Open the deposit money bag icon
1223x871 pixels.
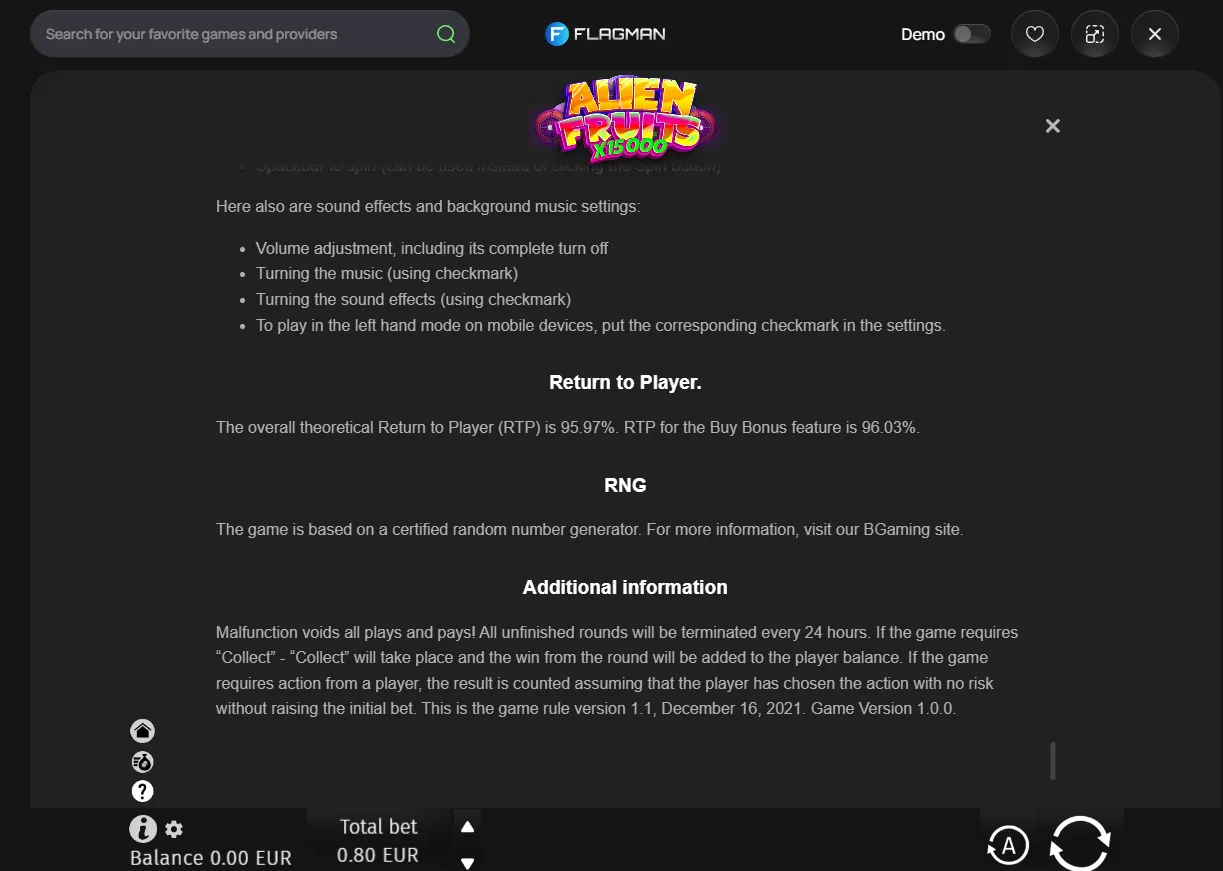pos(143,762)
